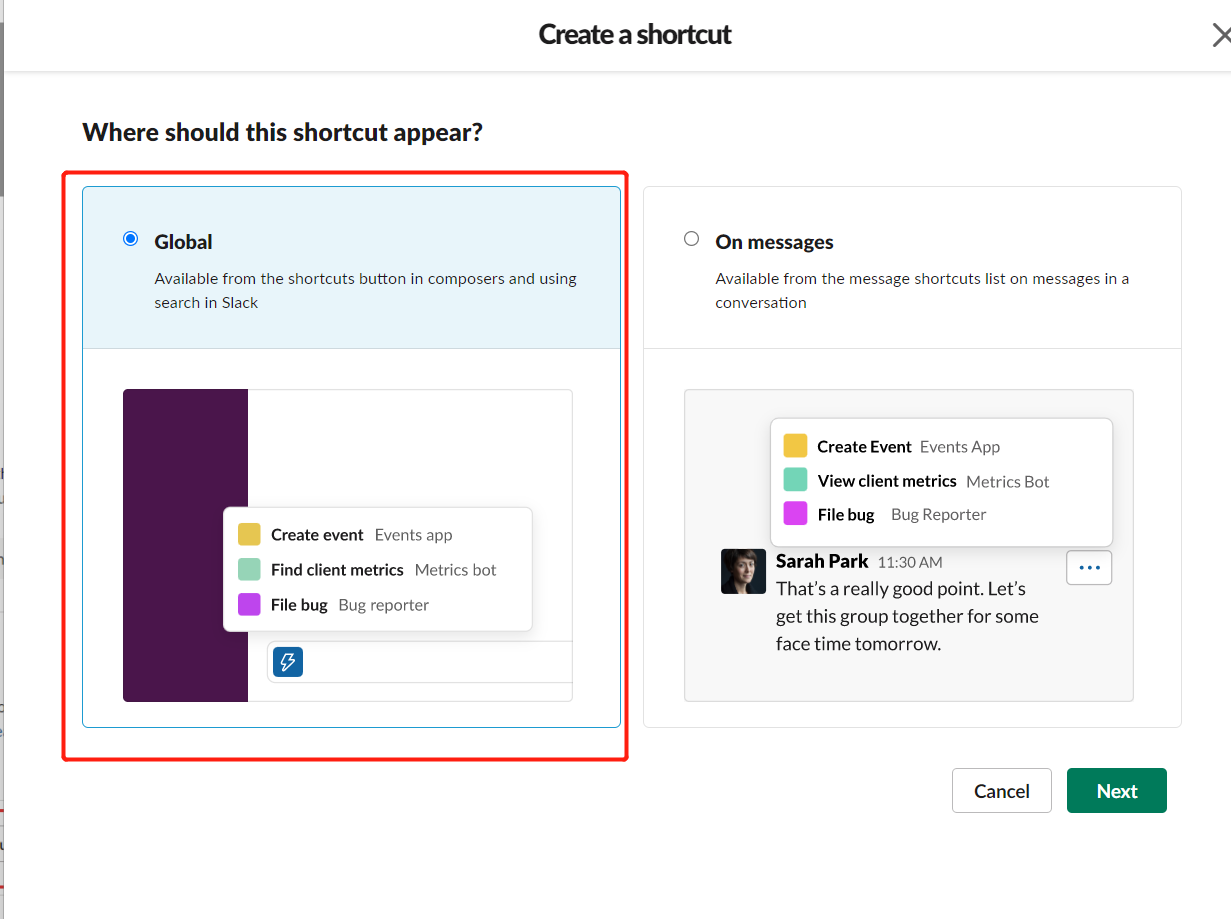The width and height of the screenshot is (1231, 919).
Task: Click the magenta File bug icon by Bug Reporter
Action: (x=795, y=514)
